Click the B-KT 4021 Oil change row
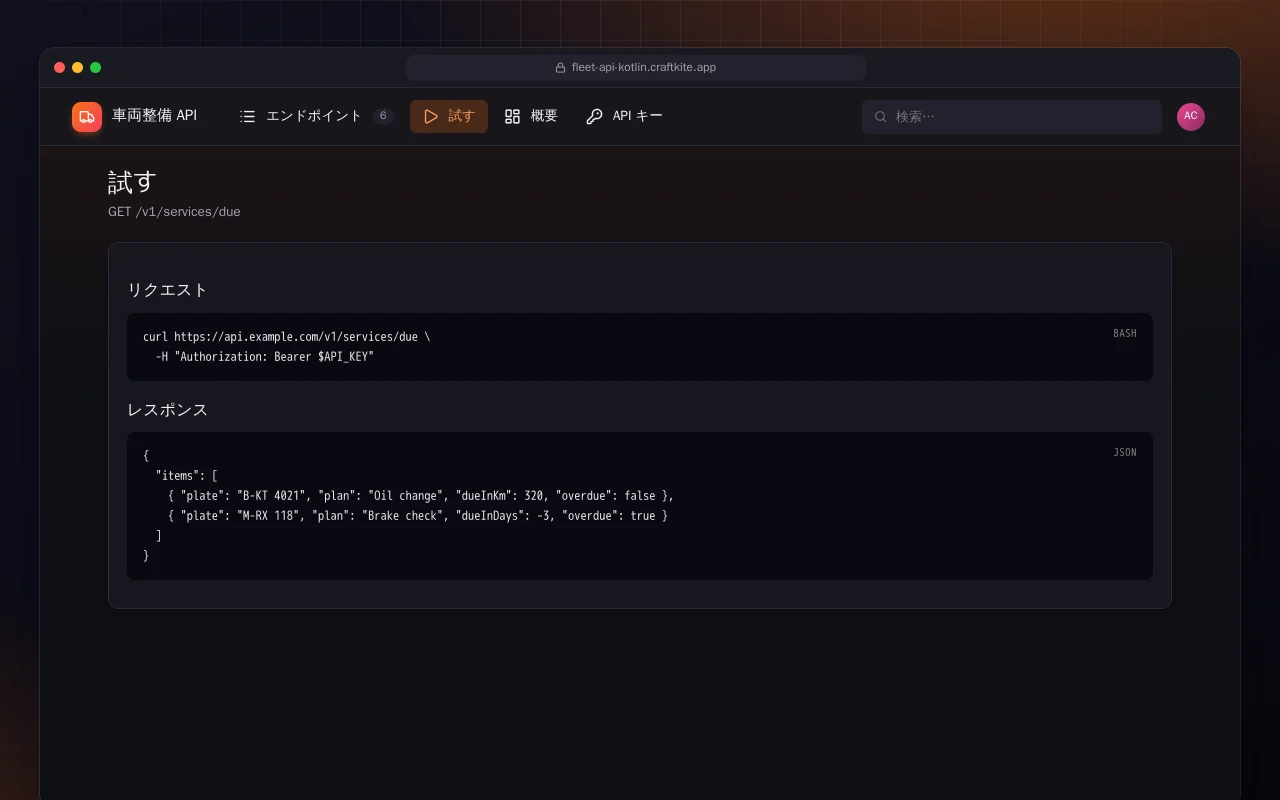Screen dimensions: 1280x800 tap(421, 496)
